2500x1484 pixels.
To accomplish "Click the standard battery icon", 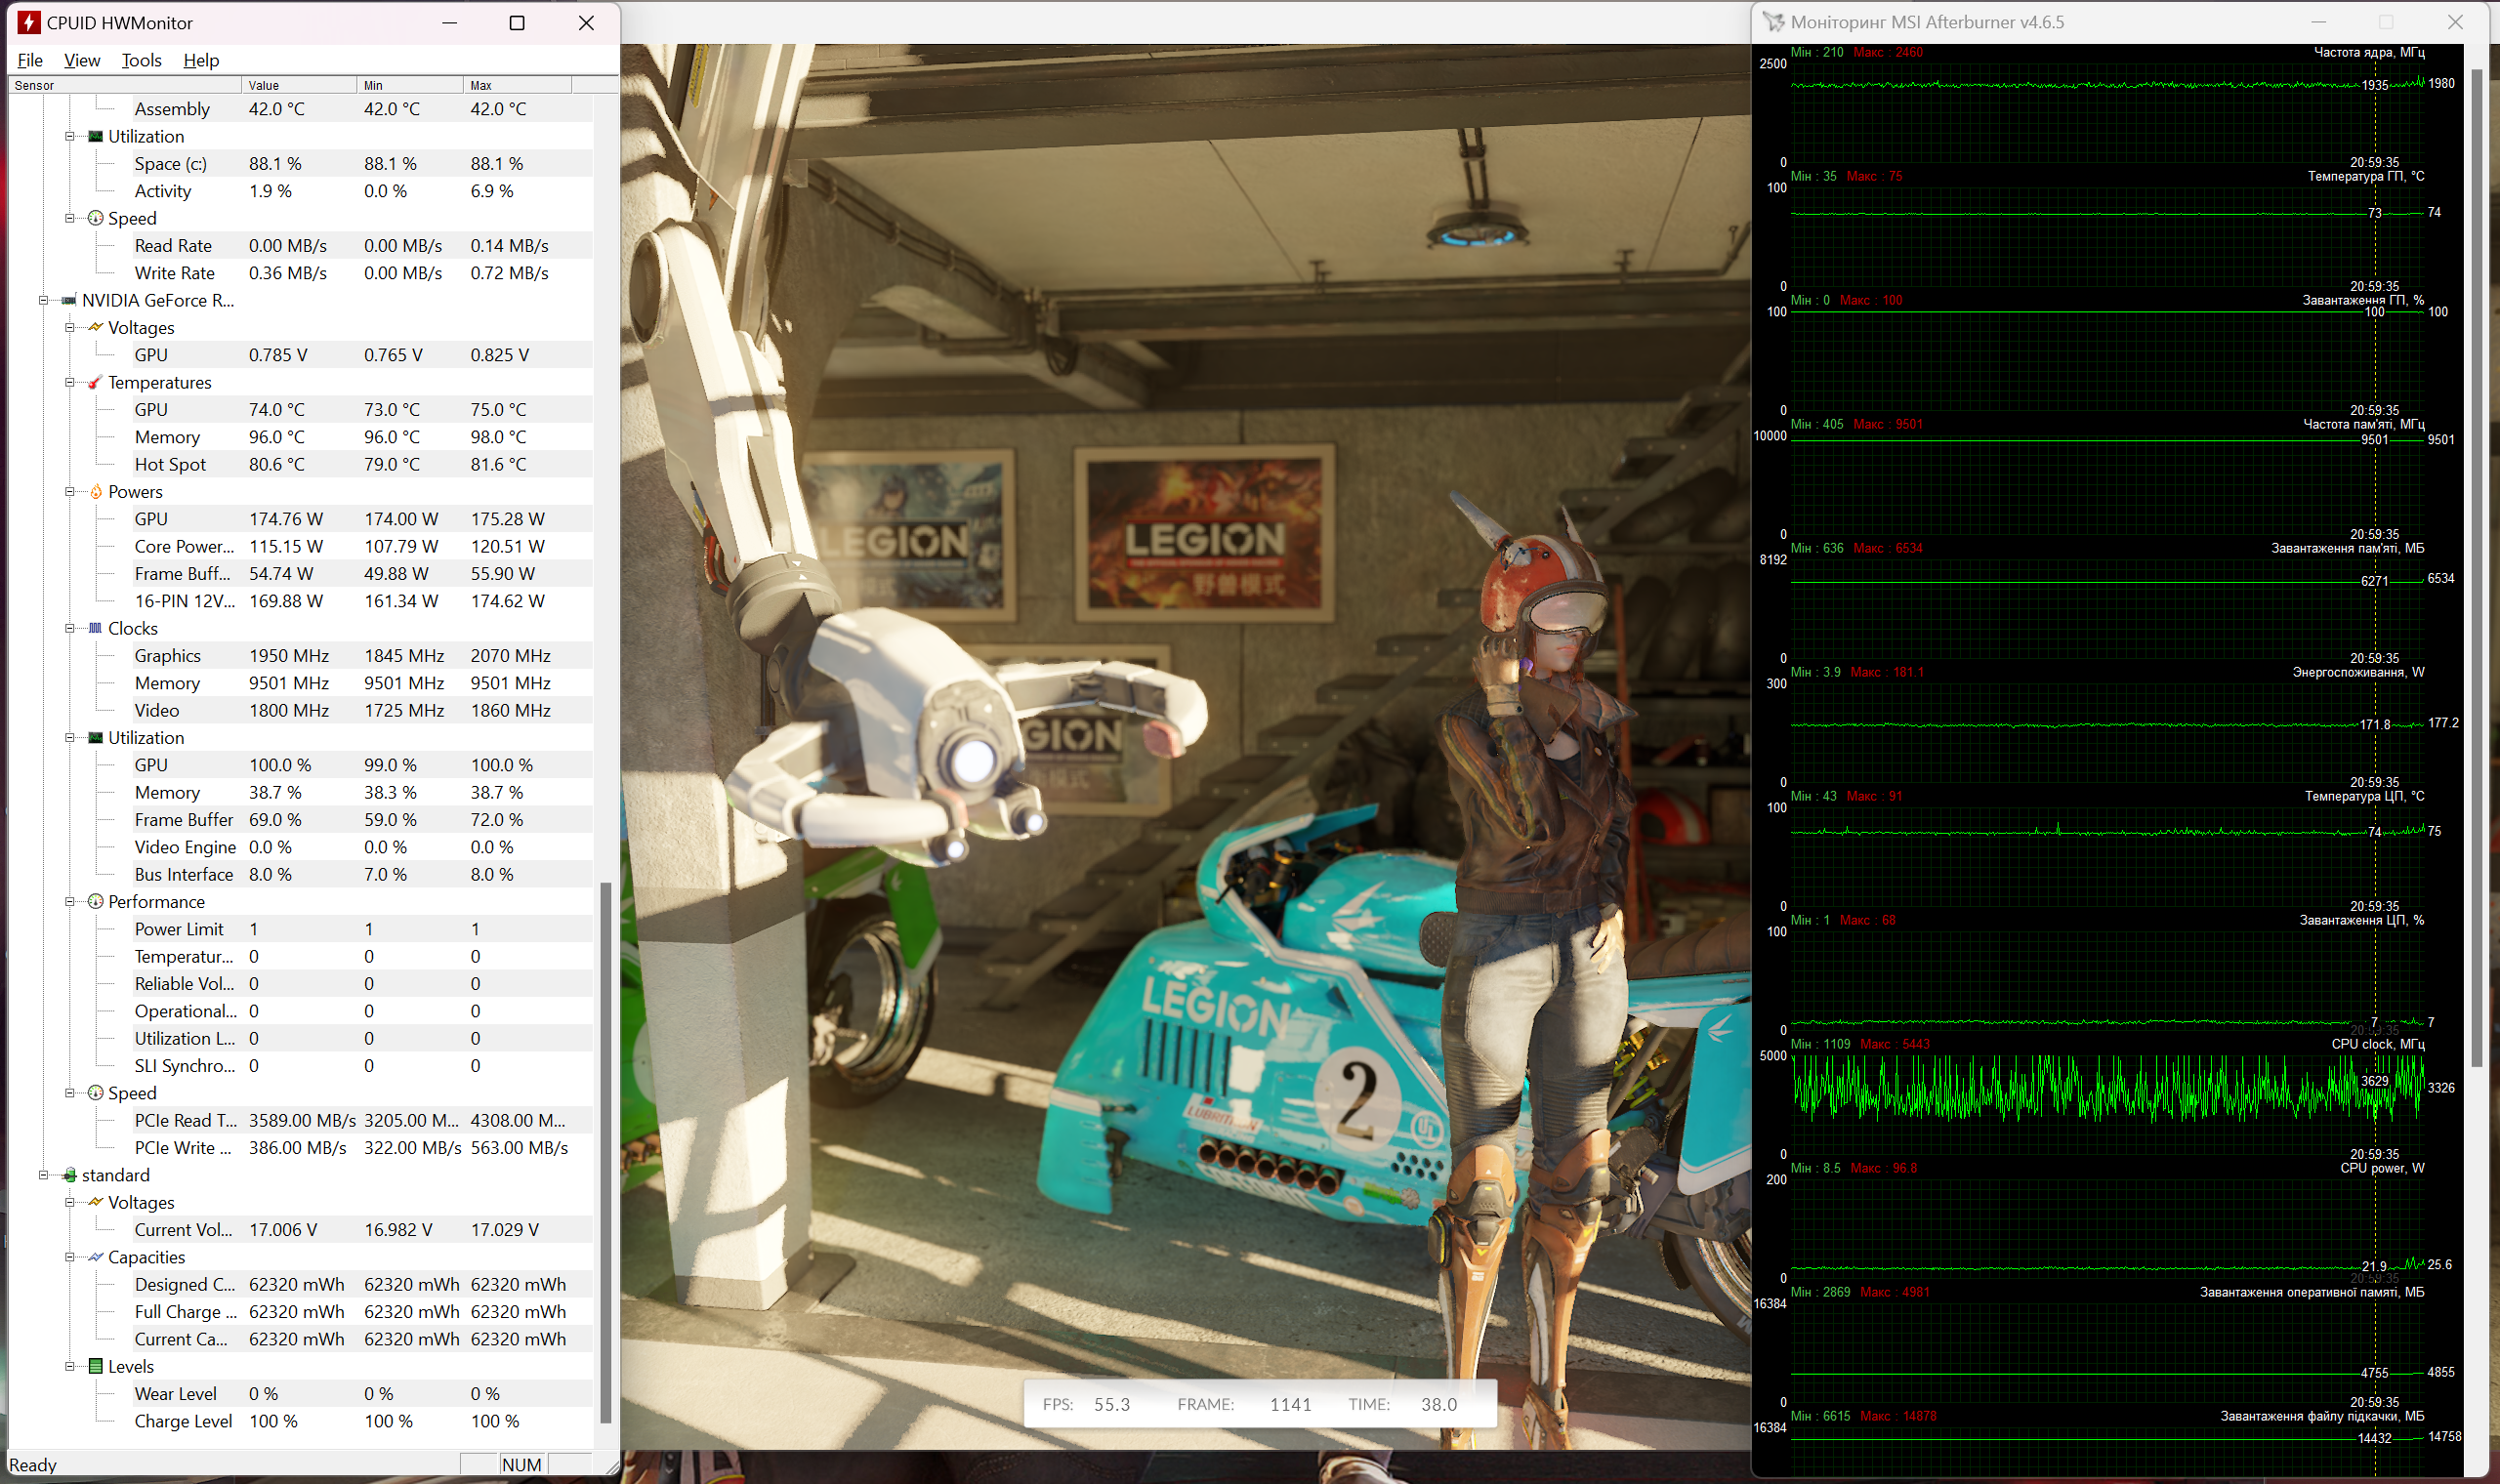I will tap(69, 1175).
